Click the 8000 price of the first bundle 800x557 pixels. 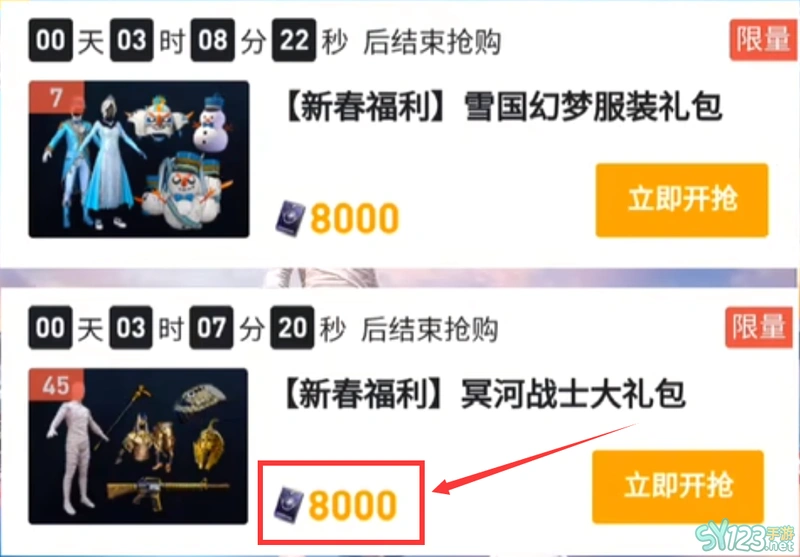pyautogui.click(x=355, y=219)
